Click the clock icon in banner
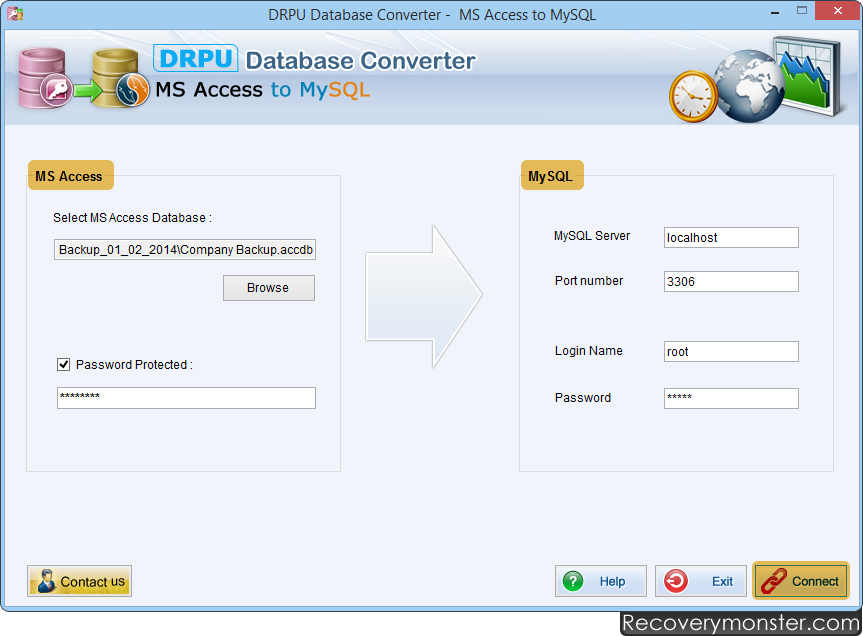 coord(693,96)
